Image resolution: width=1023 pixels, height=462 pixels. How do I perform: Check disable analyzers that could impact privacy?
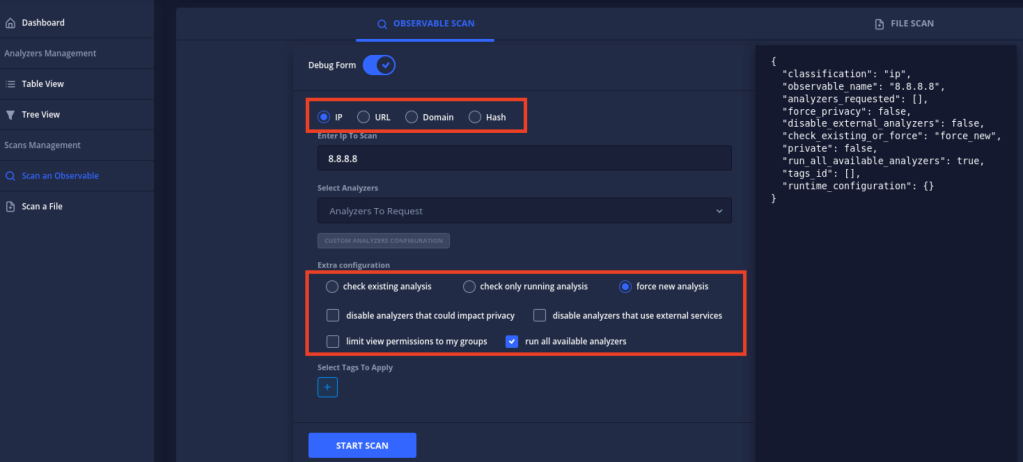pyautogui.click(x=333, y=316)
